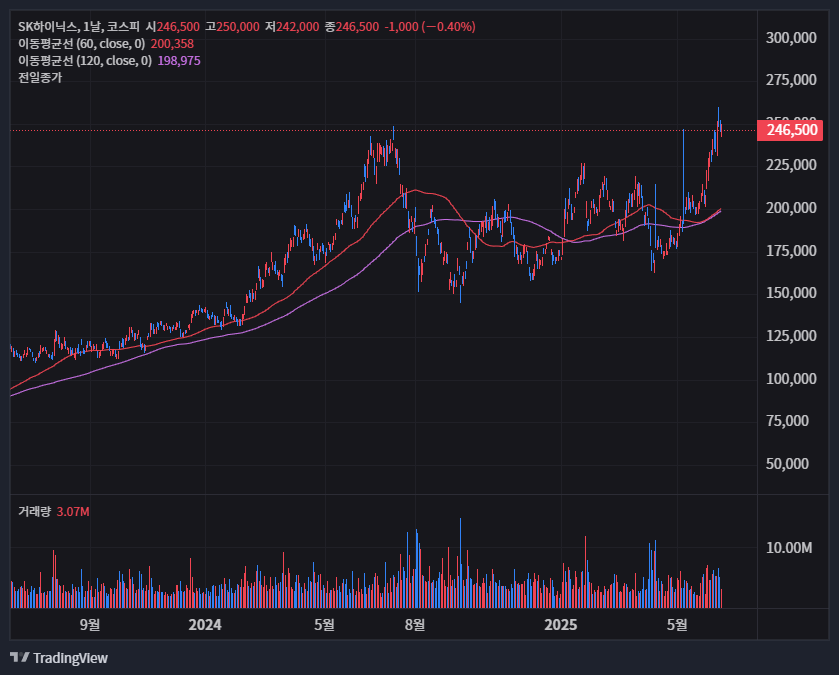Click the 50,000 price axis label
The width and height of the screenshot is (839, 675).
click(x=787, y=464)
